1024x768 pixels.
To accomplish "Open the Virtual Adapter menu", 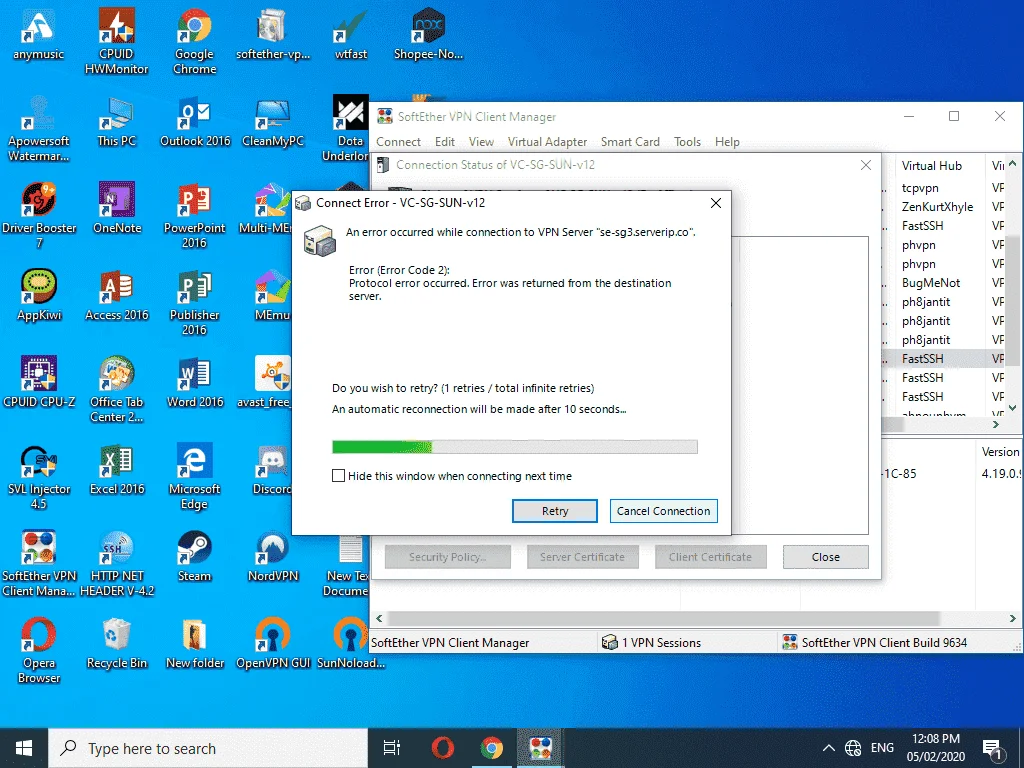I will [547, 142].
